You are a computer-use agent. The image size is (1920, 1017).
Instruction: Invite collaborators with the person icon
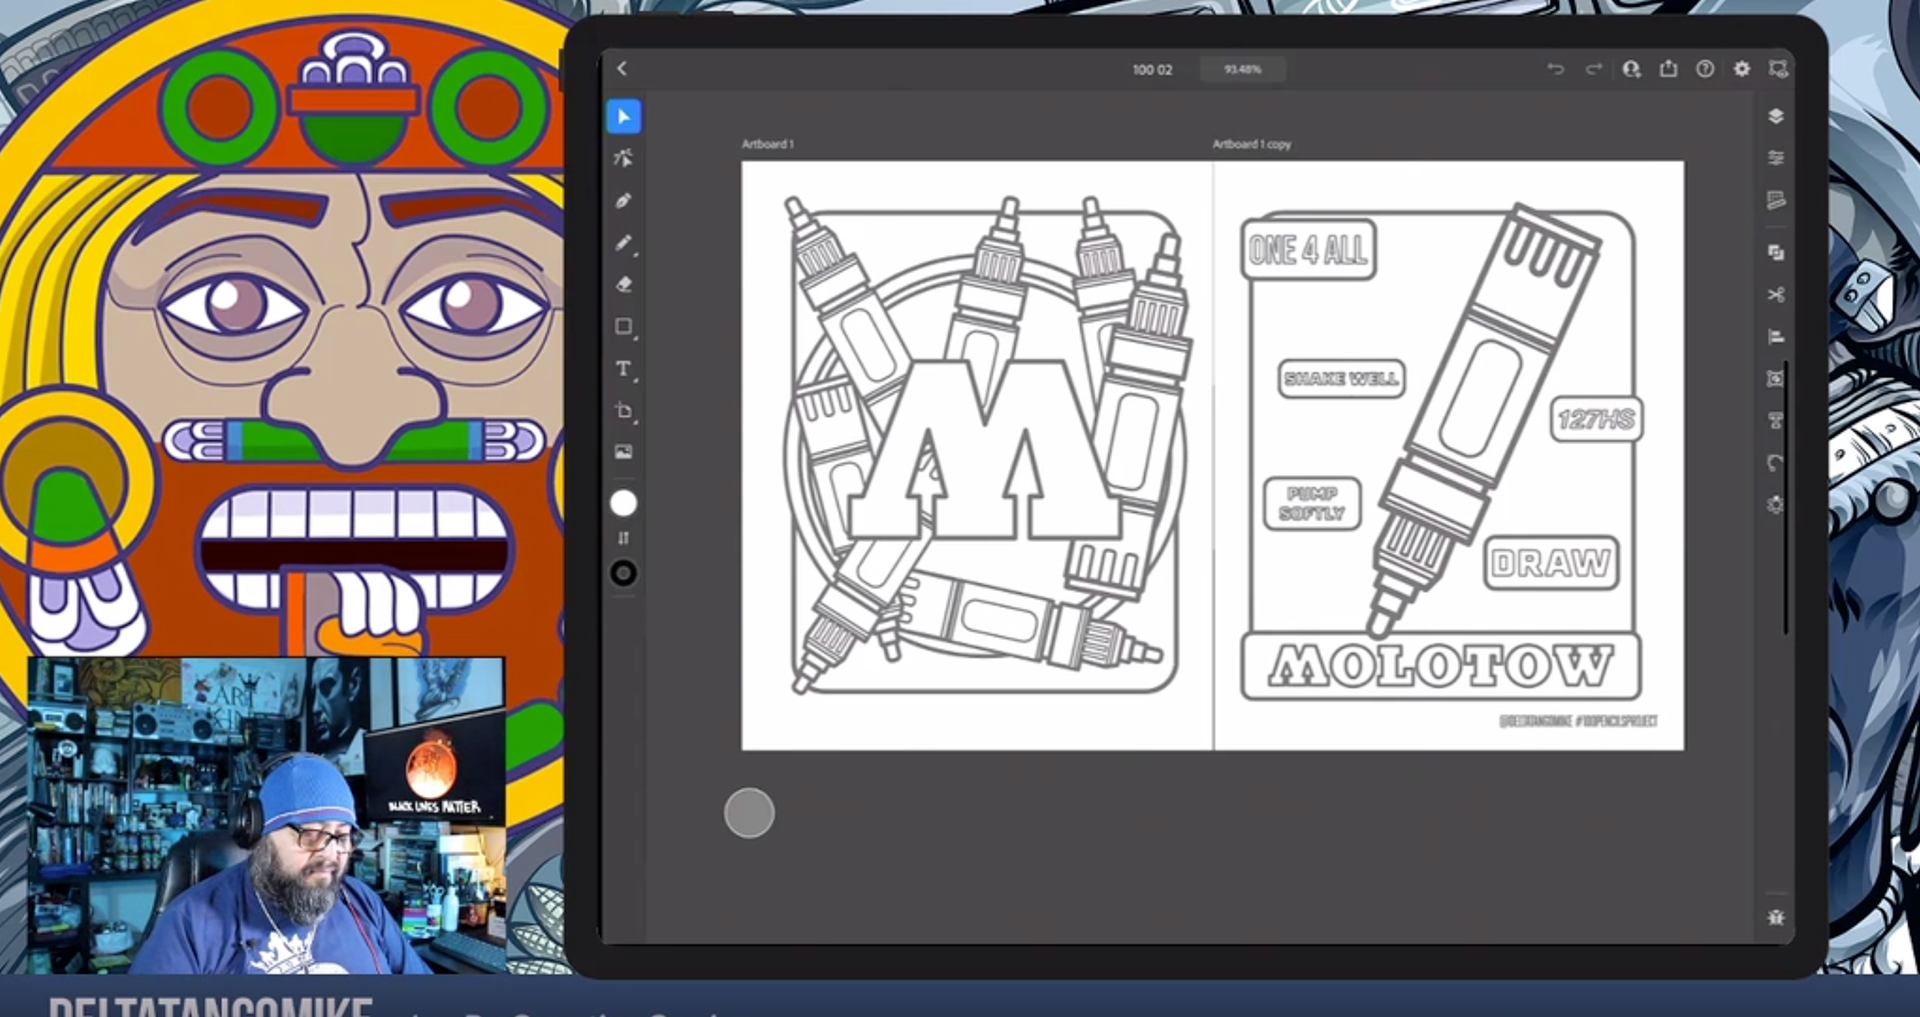coord(1631,68)
